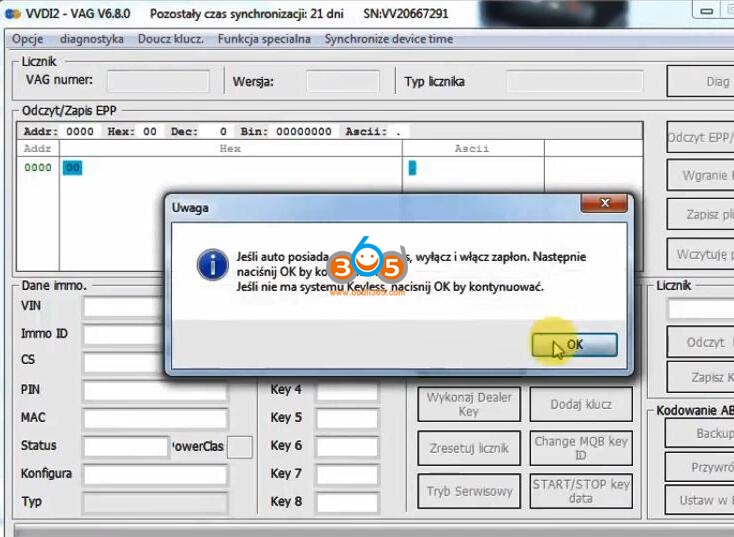The image size is (734, 537).
Task: Click the Key 8 field
Action: click(347, 503)
